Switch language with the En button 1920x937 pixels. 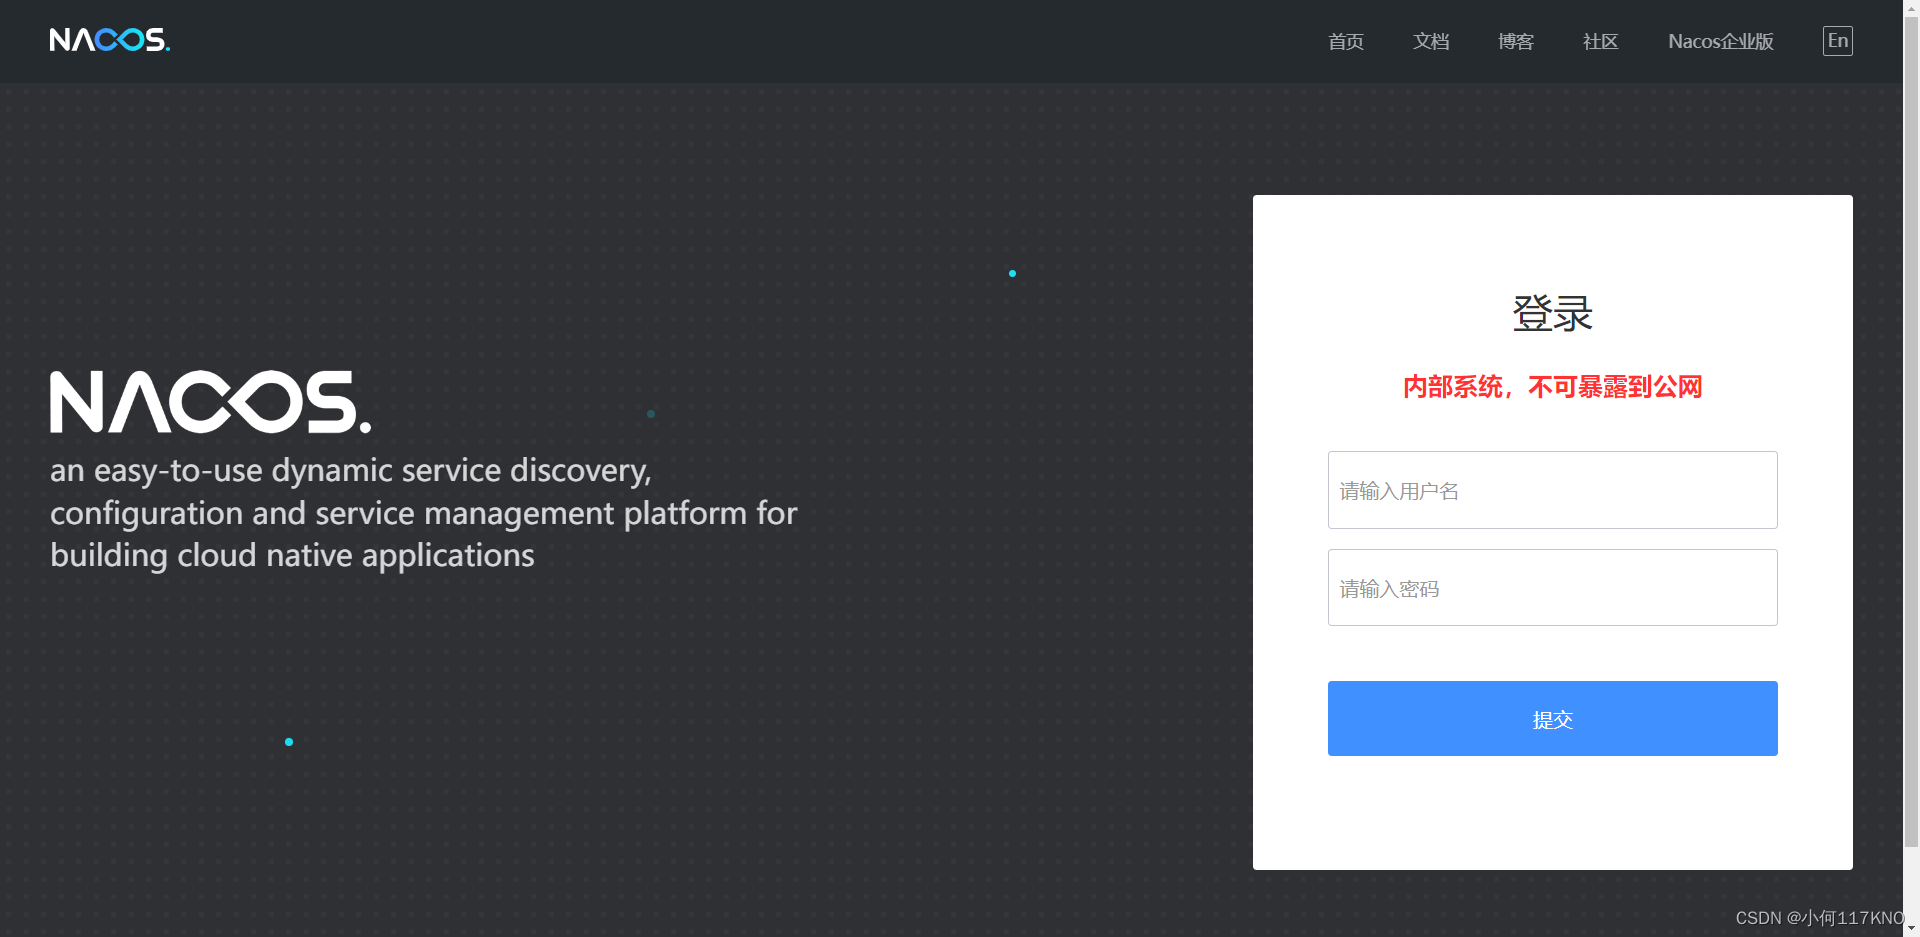tap(1838, 41)
